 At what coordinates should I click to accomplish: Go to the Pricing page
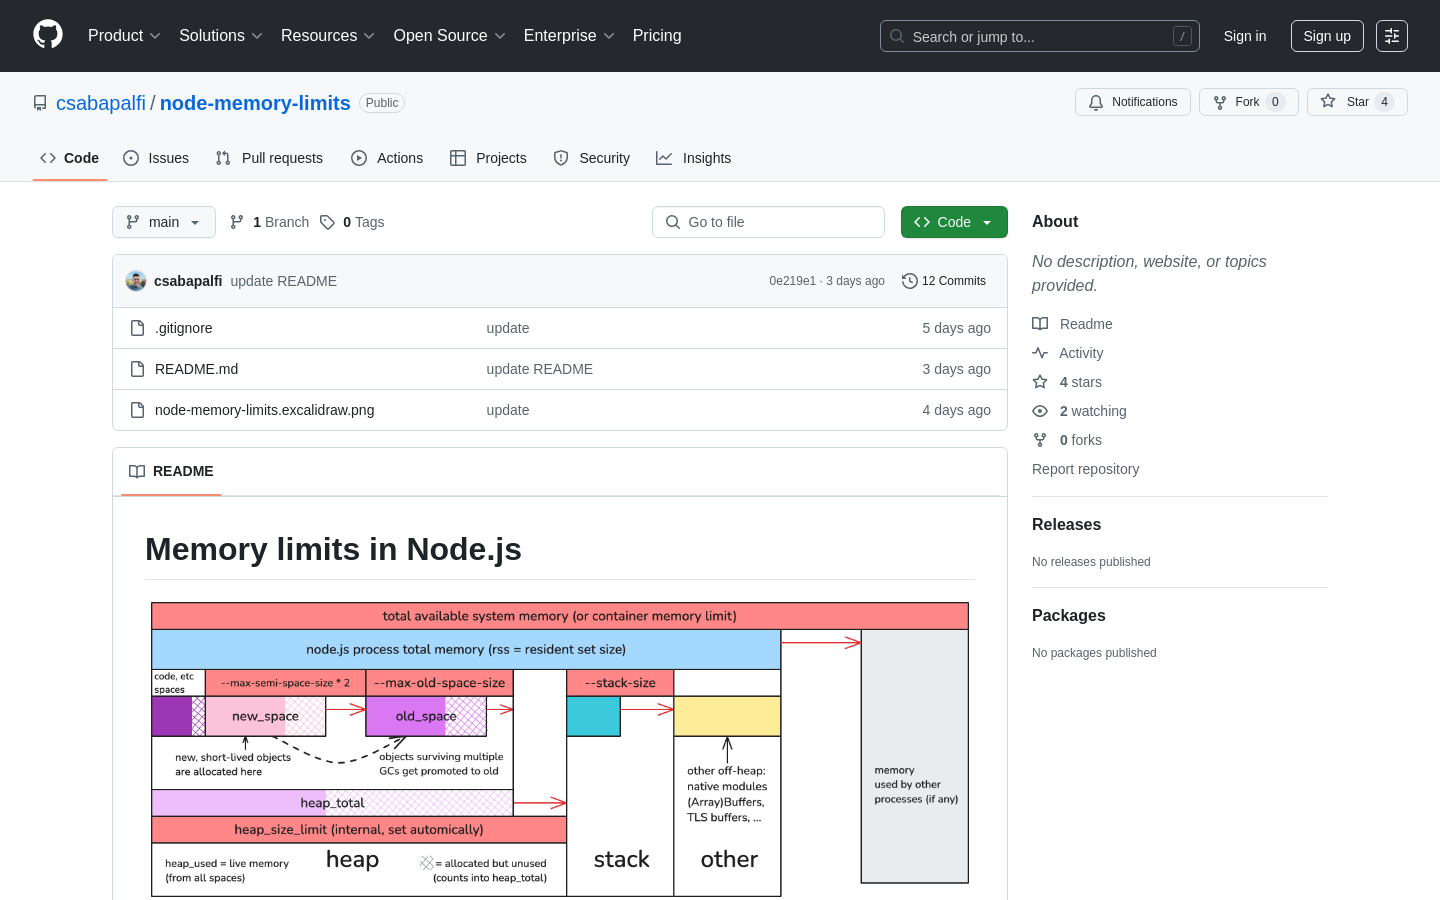click(x=657, y=36)
